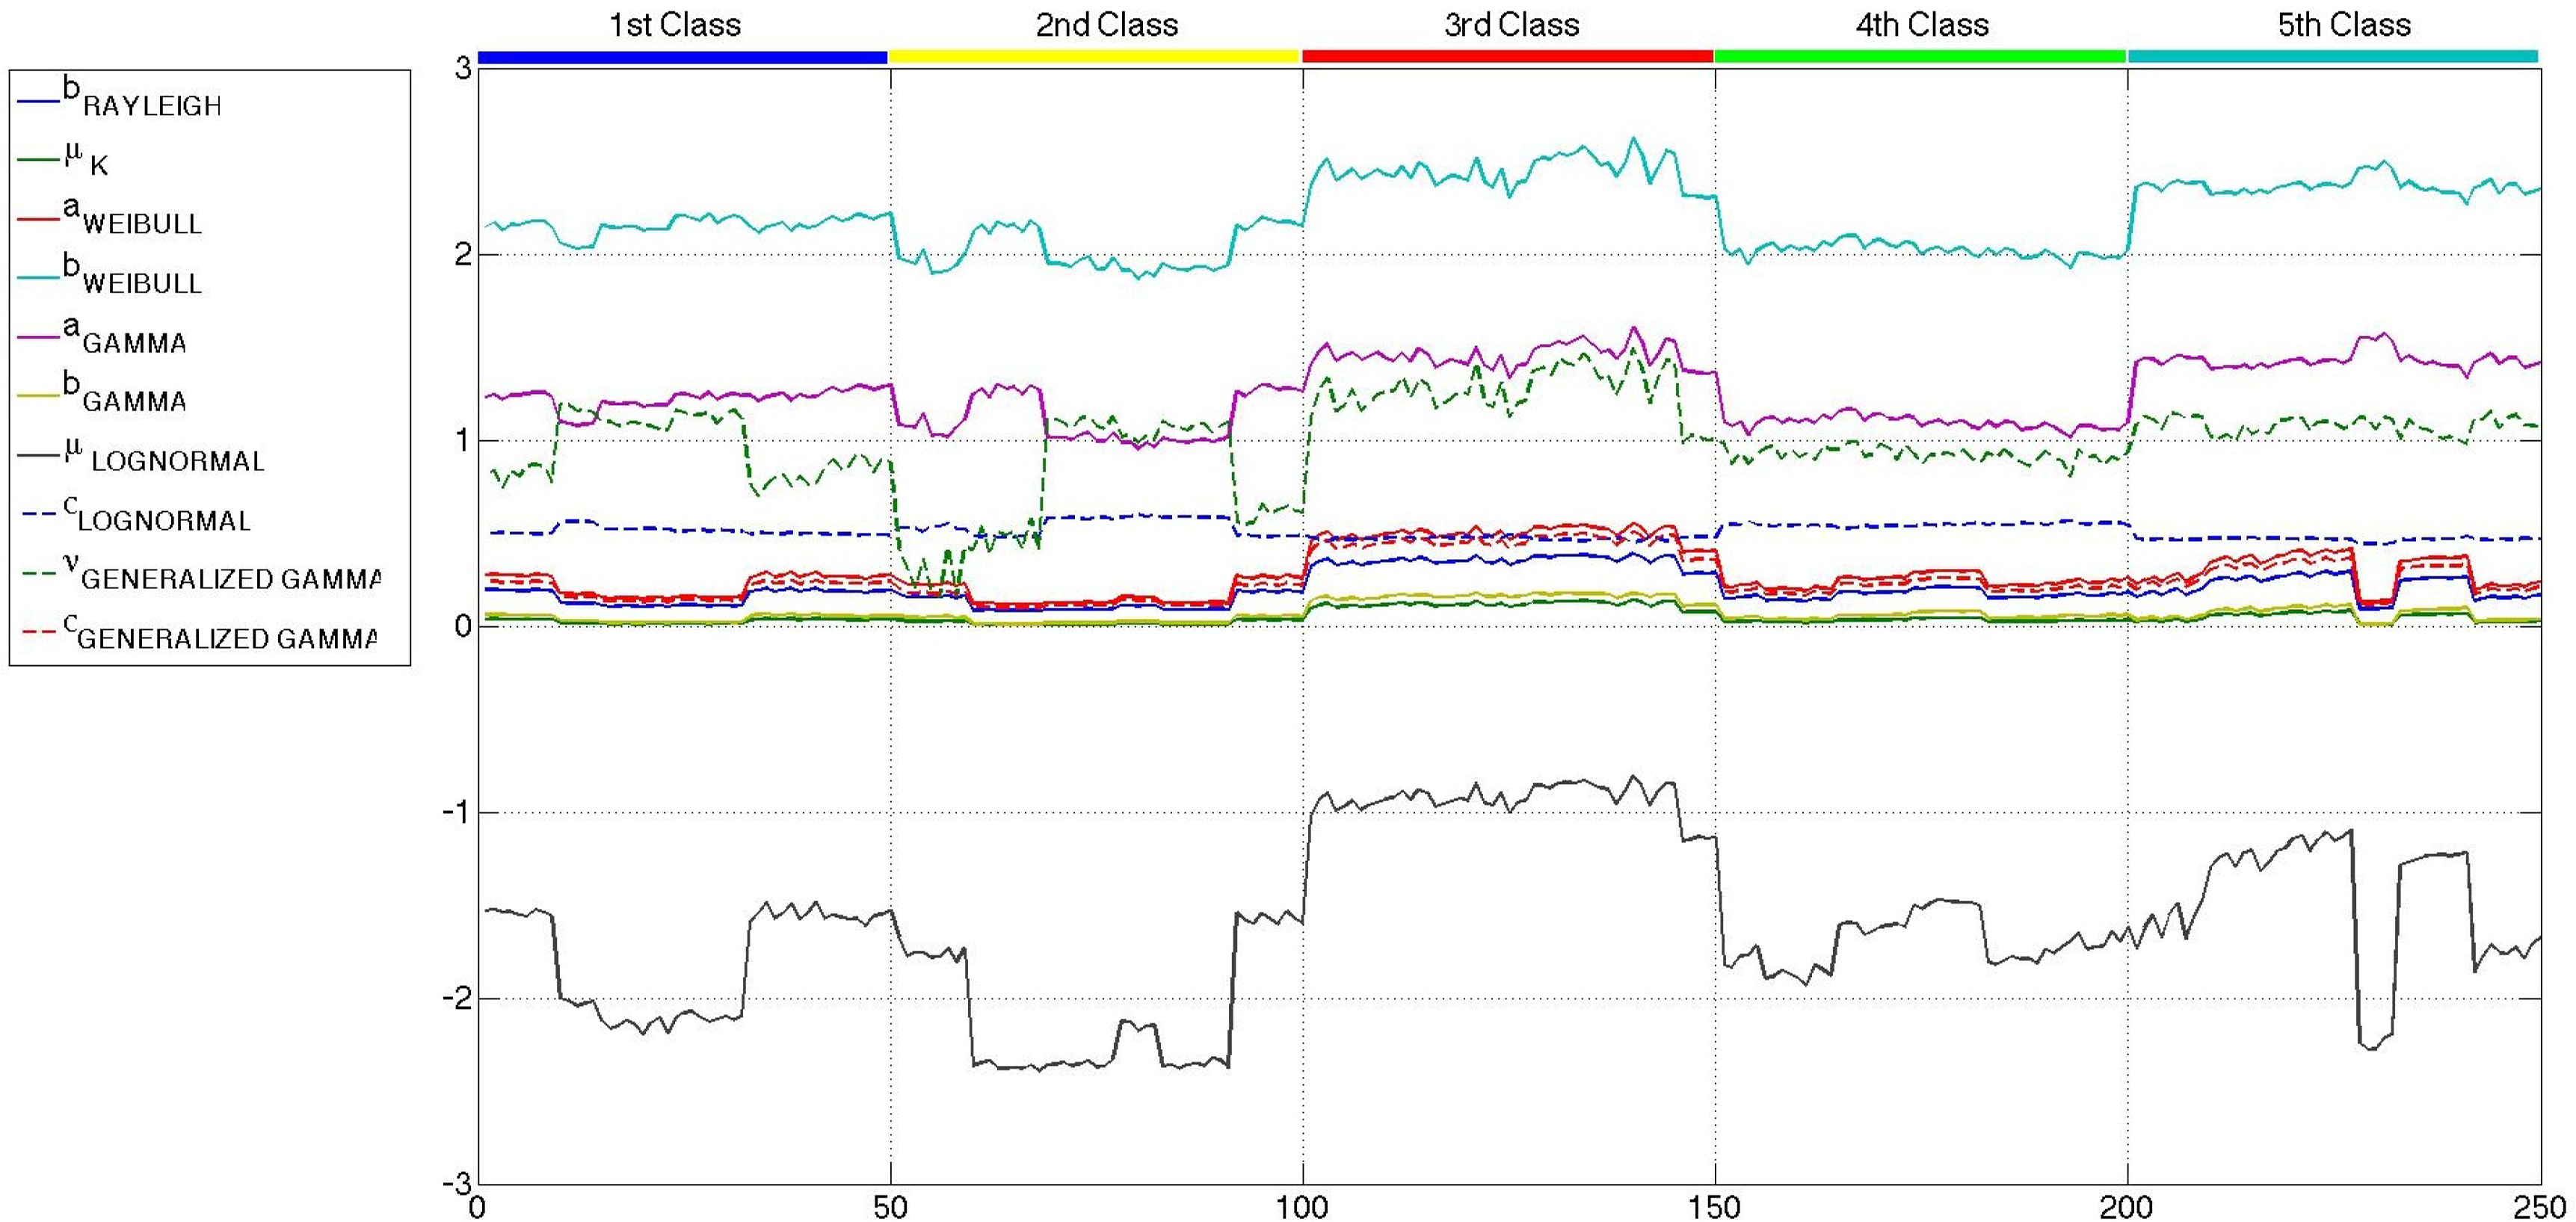
Task: Click the a GAMMA legend entry
Action: click(x=123, y=336)
